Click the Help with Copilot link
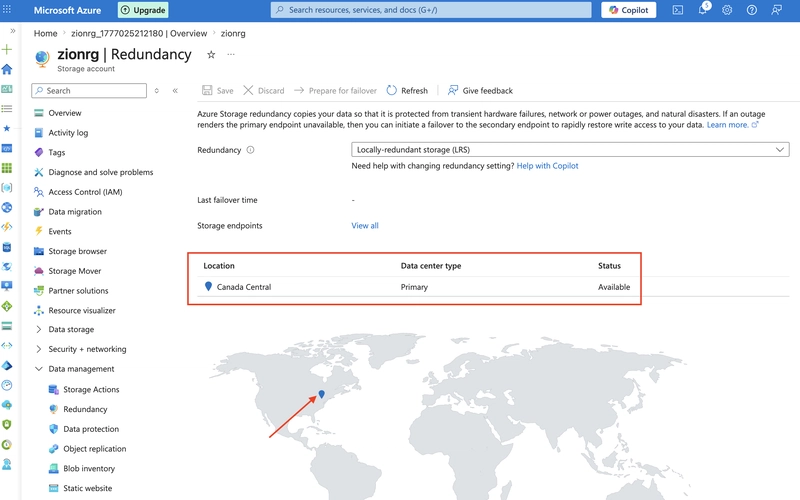The image size is (800, 500). (547, 166)
